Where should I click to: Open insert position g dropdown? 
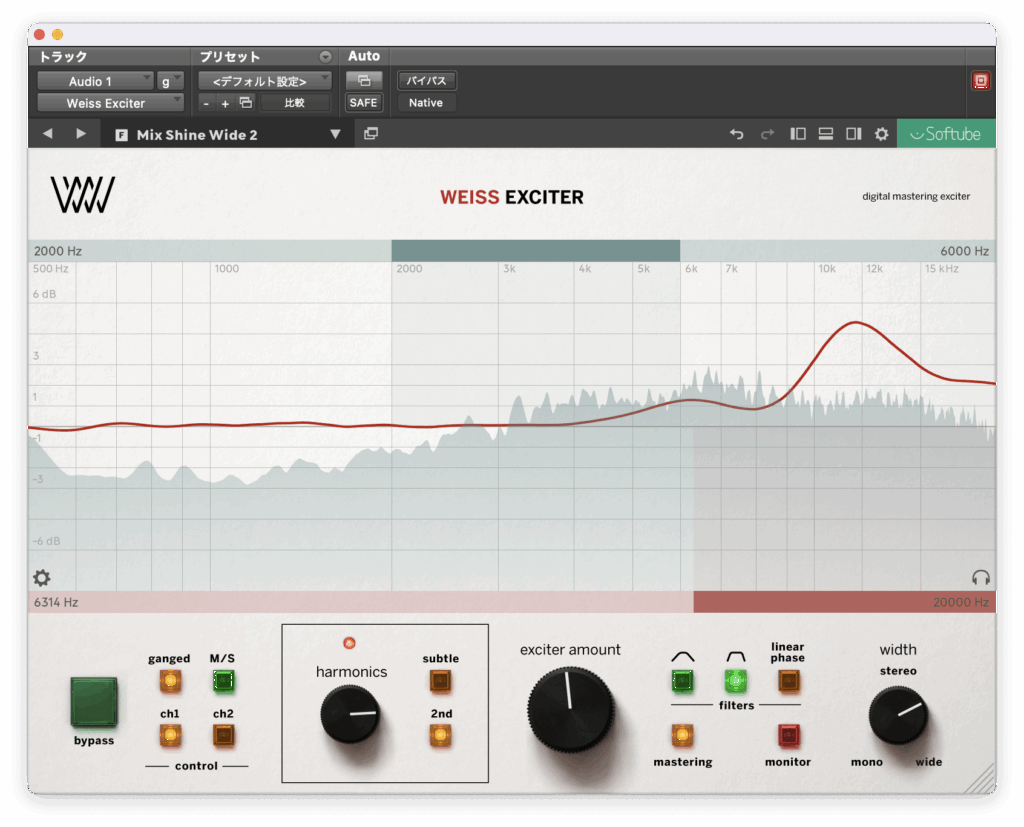[x=170, y=81]
